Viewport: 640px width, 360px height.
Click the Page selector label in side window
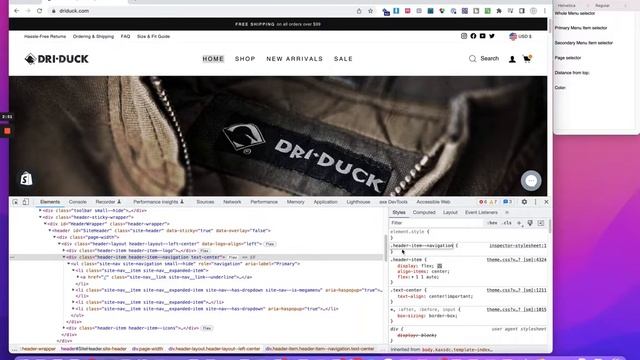[568, 58]
